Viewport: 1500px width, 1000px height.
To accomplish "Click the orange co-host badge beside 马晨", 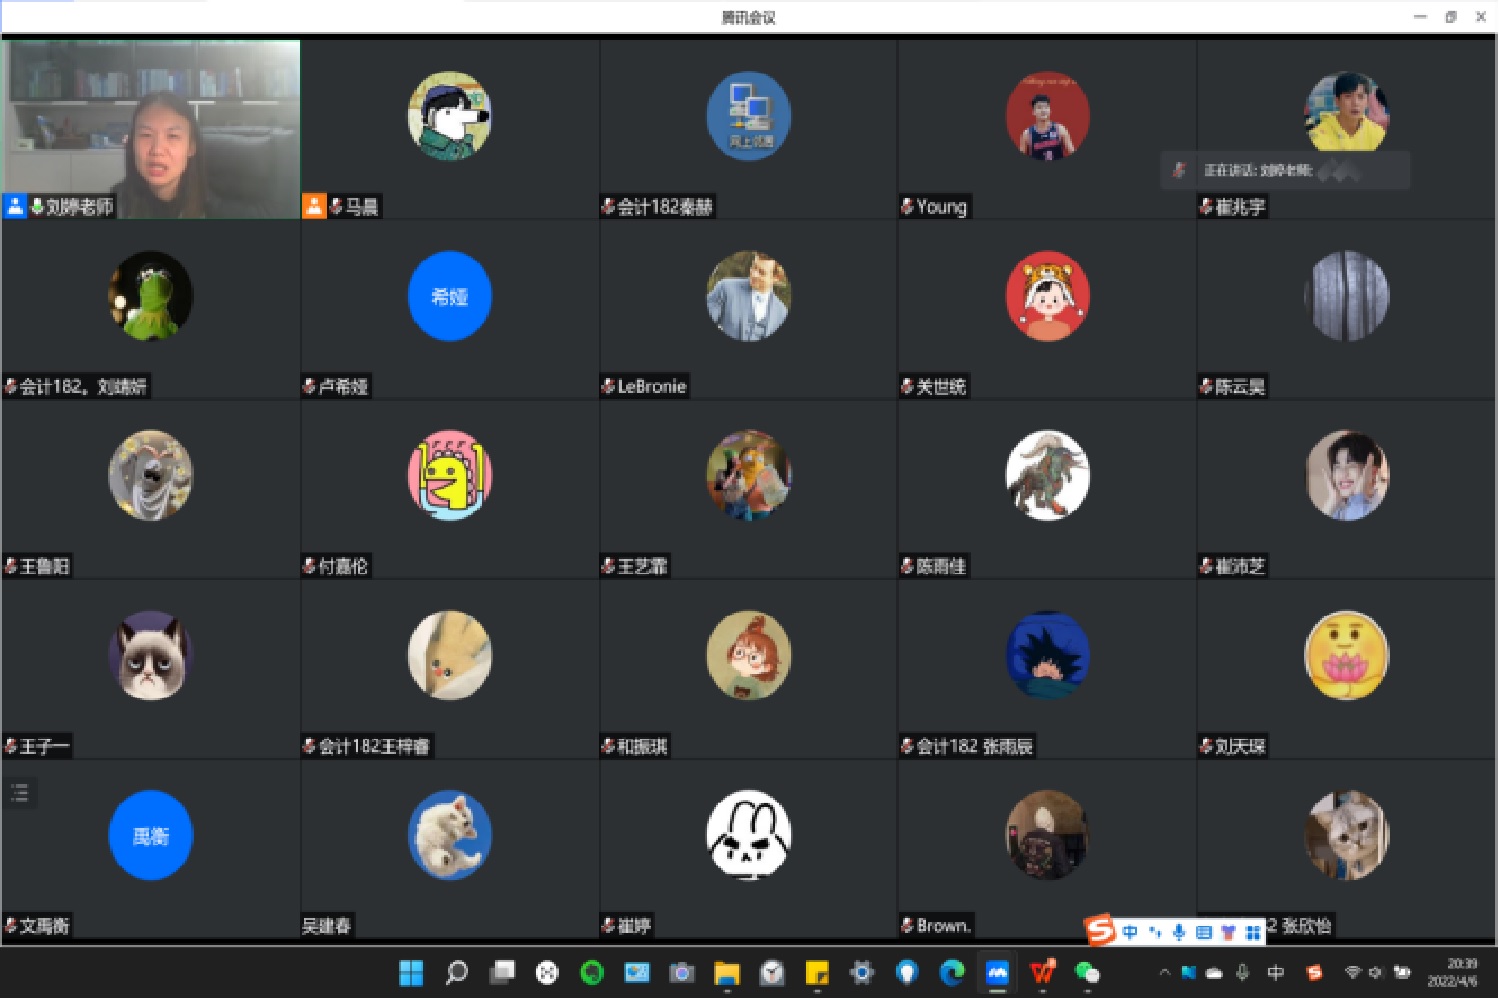I will [x=314, y=207].
